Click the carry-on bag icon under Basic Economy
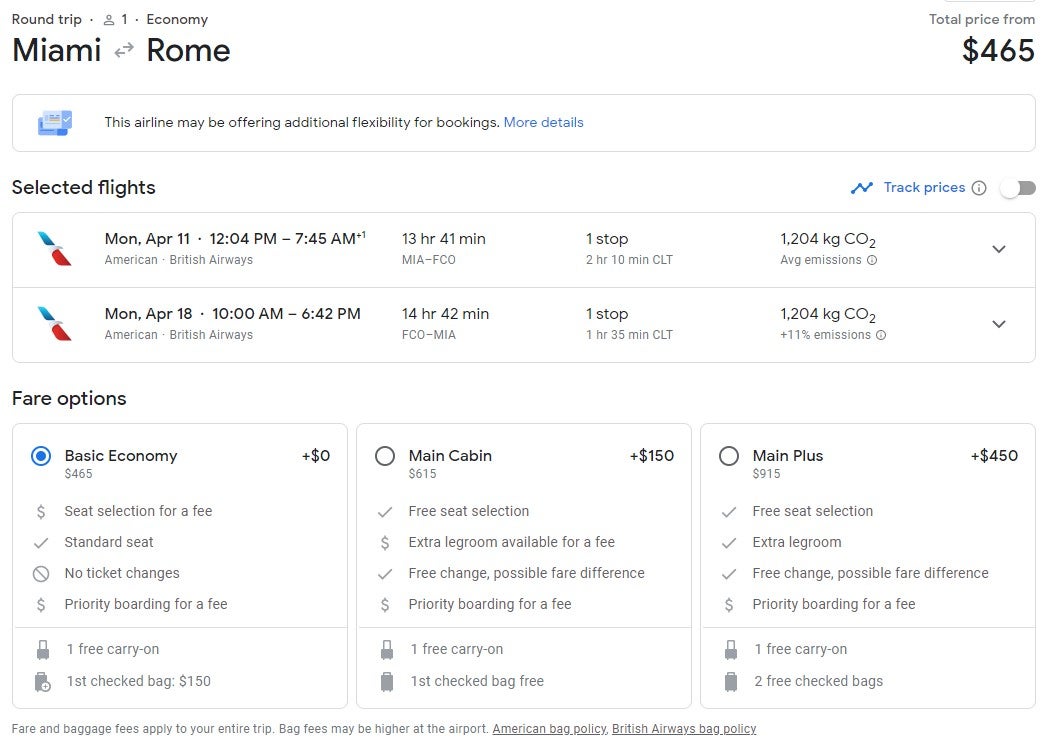The width and height of the screenshot is (1051, 754). pyautogui.click(x=43, y=649)
